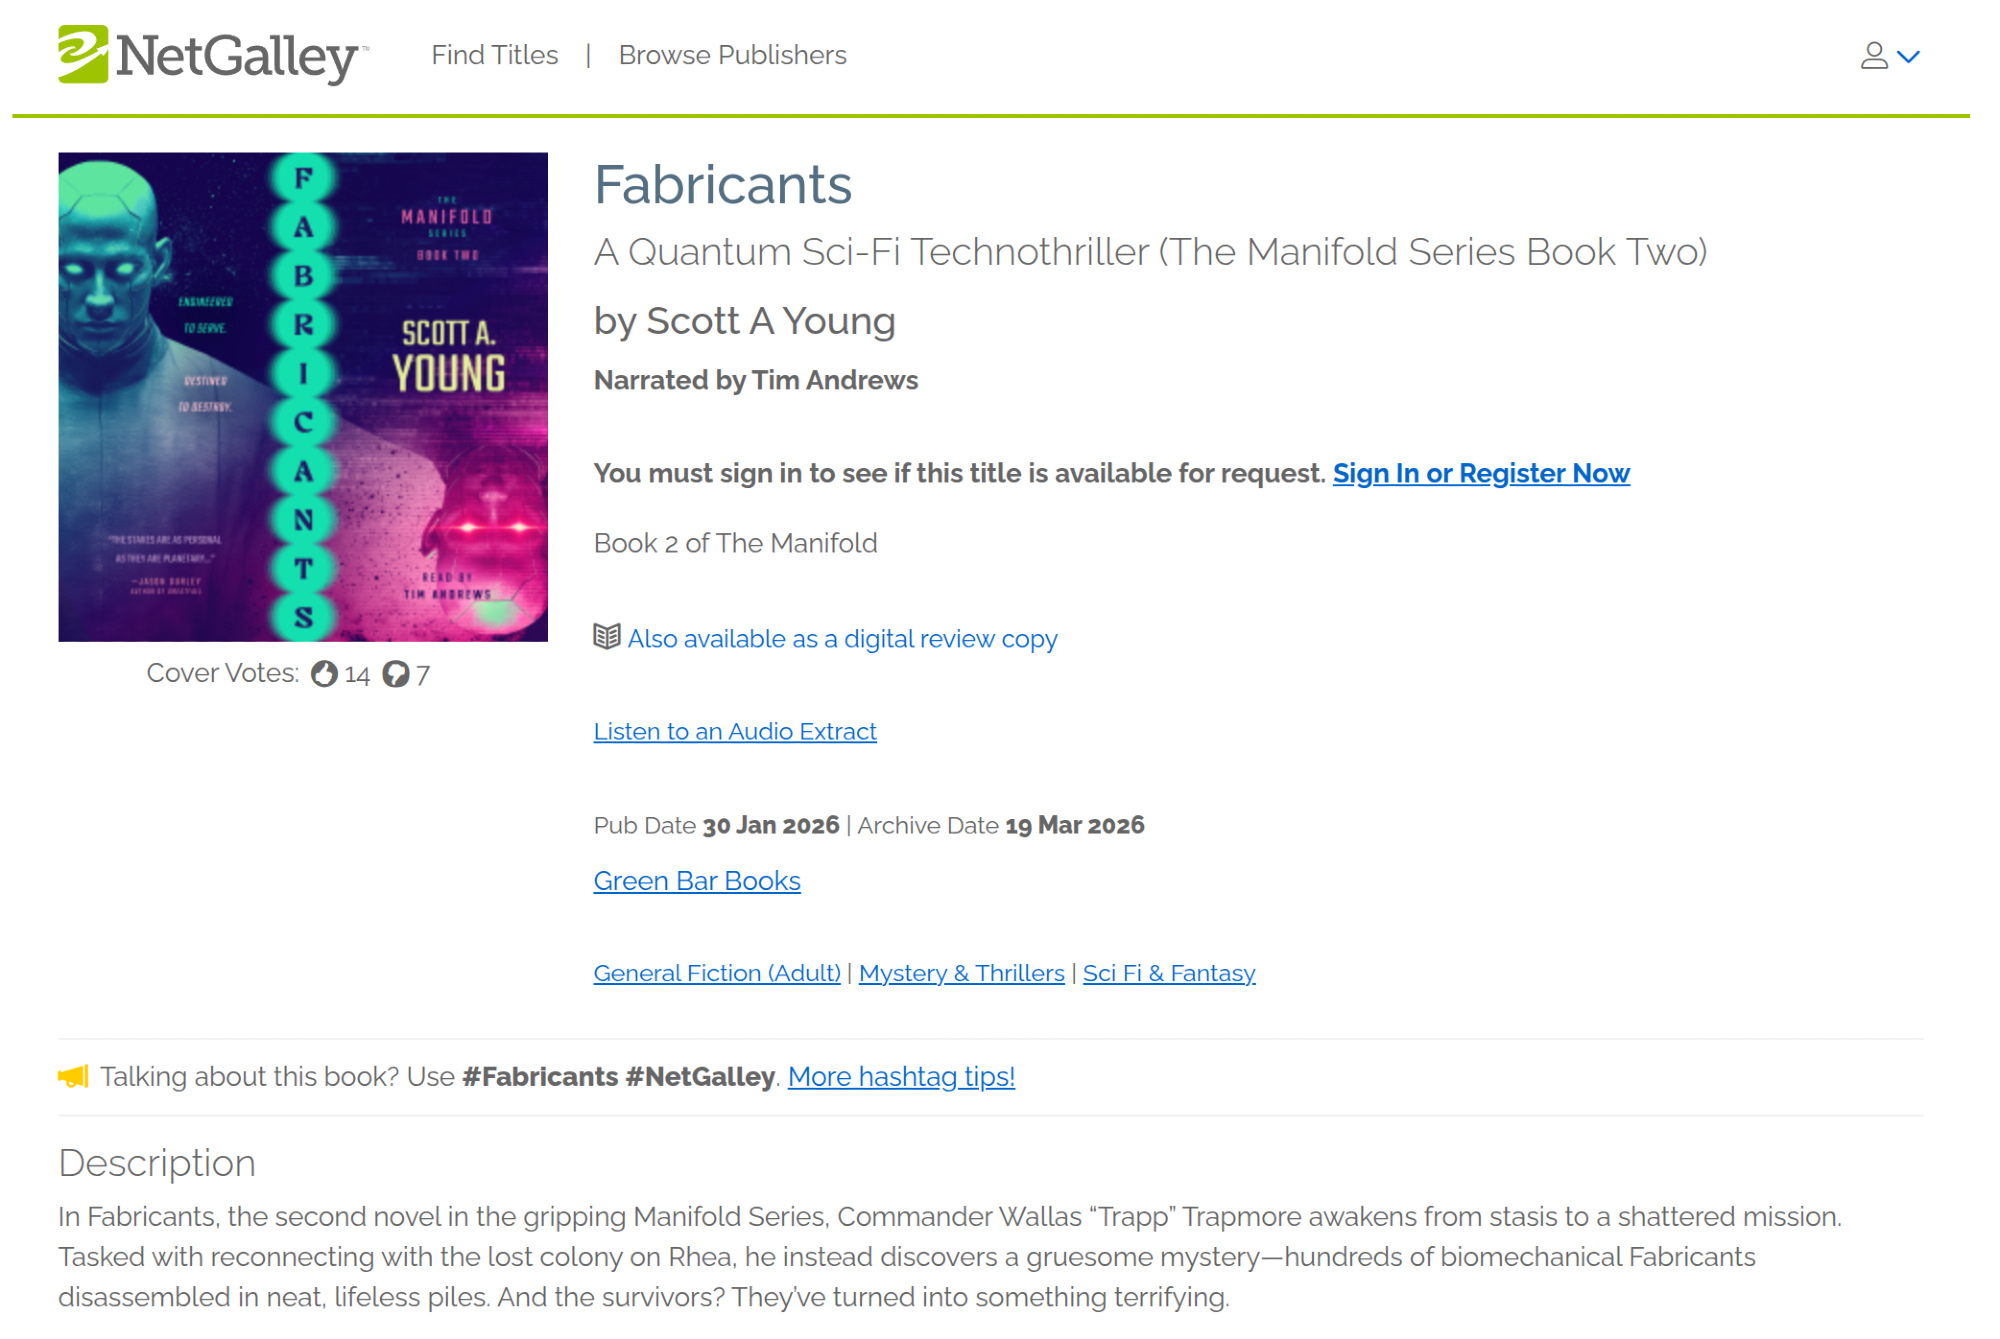Browse General Fiction (Adult) category
Screen dimensions: 2000x1339
click(x=717, y=973)
